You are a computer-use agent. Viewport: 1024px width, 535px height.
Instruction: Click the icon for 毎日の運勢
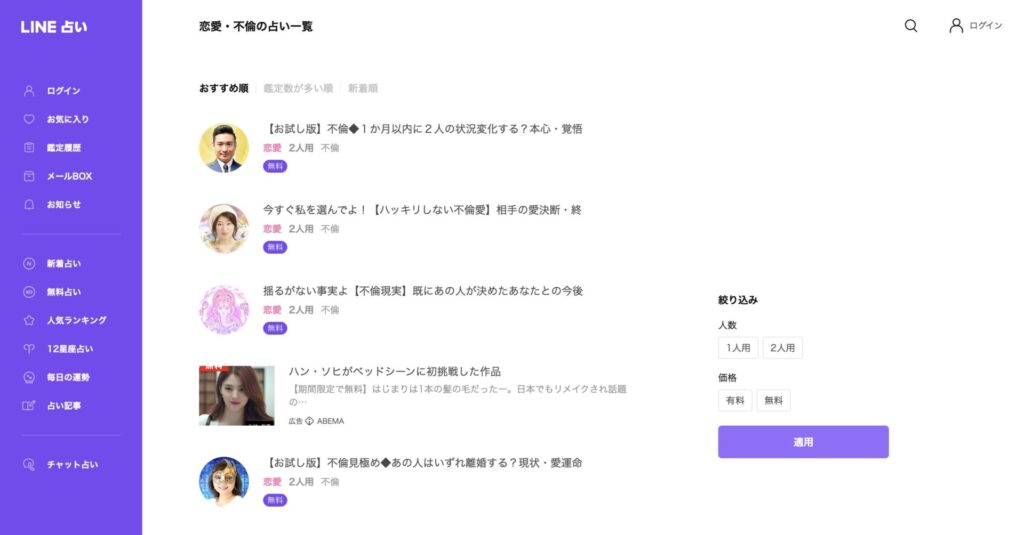click(x=29, y=377)
